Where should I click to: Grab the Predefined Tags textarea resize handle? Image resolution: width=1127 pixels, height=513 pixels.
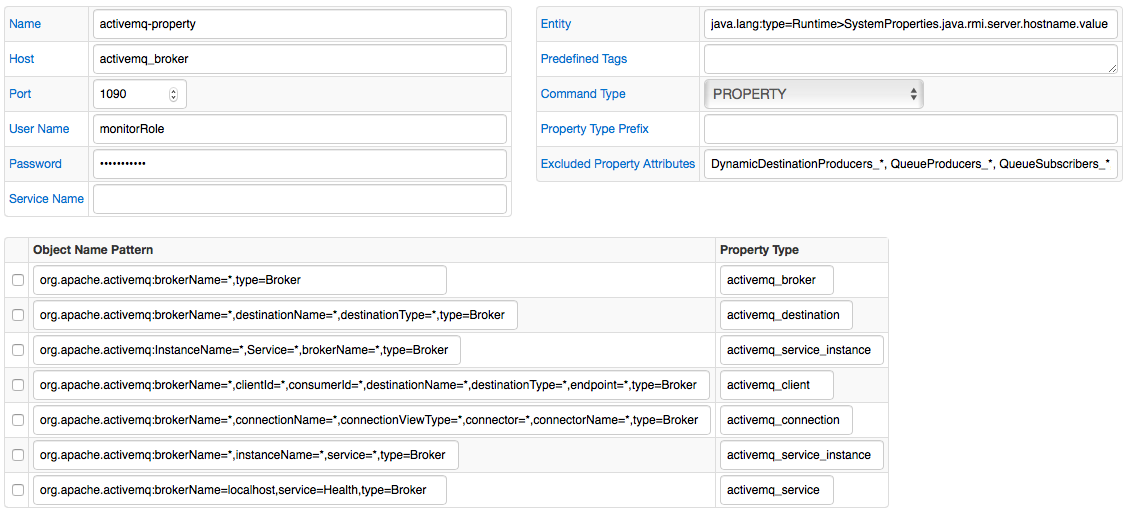click(x=1113, y=68)
